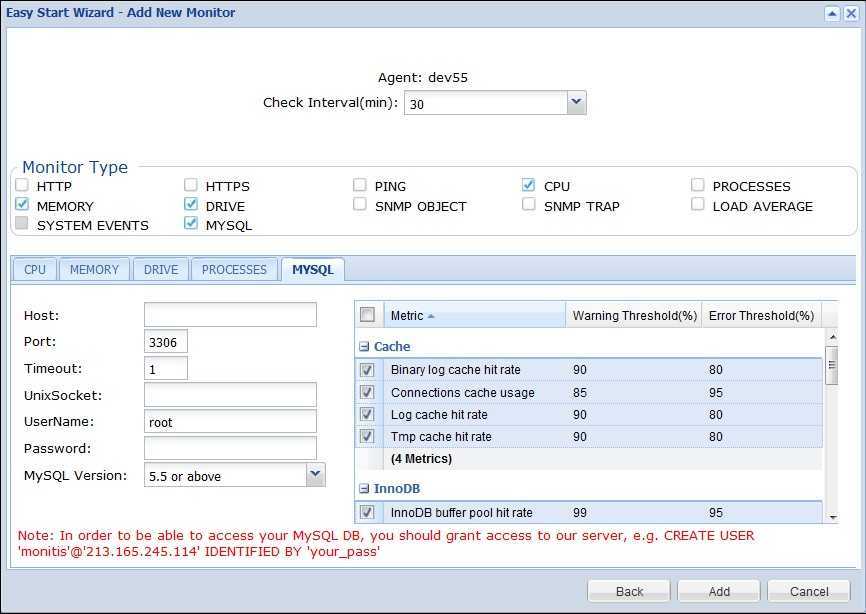Click the (4 Metrics) summary row
This screenshot has width=866, height=614.
tap(589, 459)
